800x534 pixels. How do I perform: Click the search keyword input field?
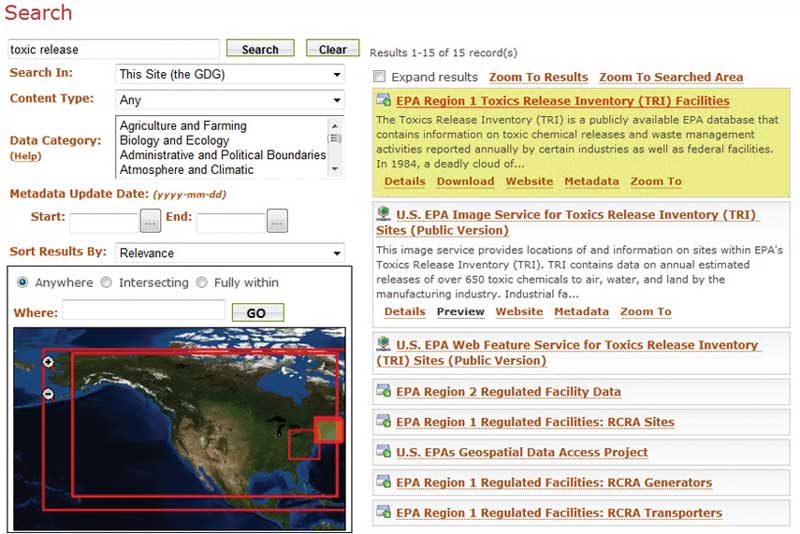(x=114, y=49)
